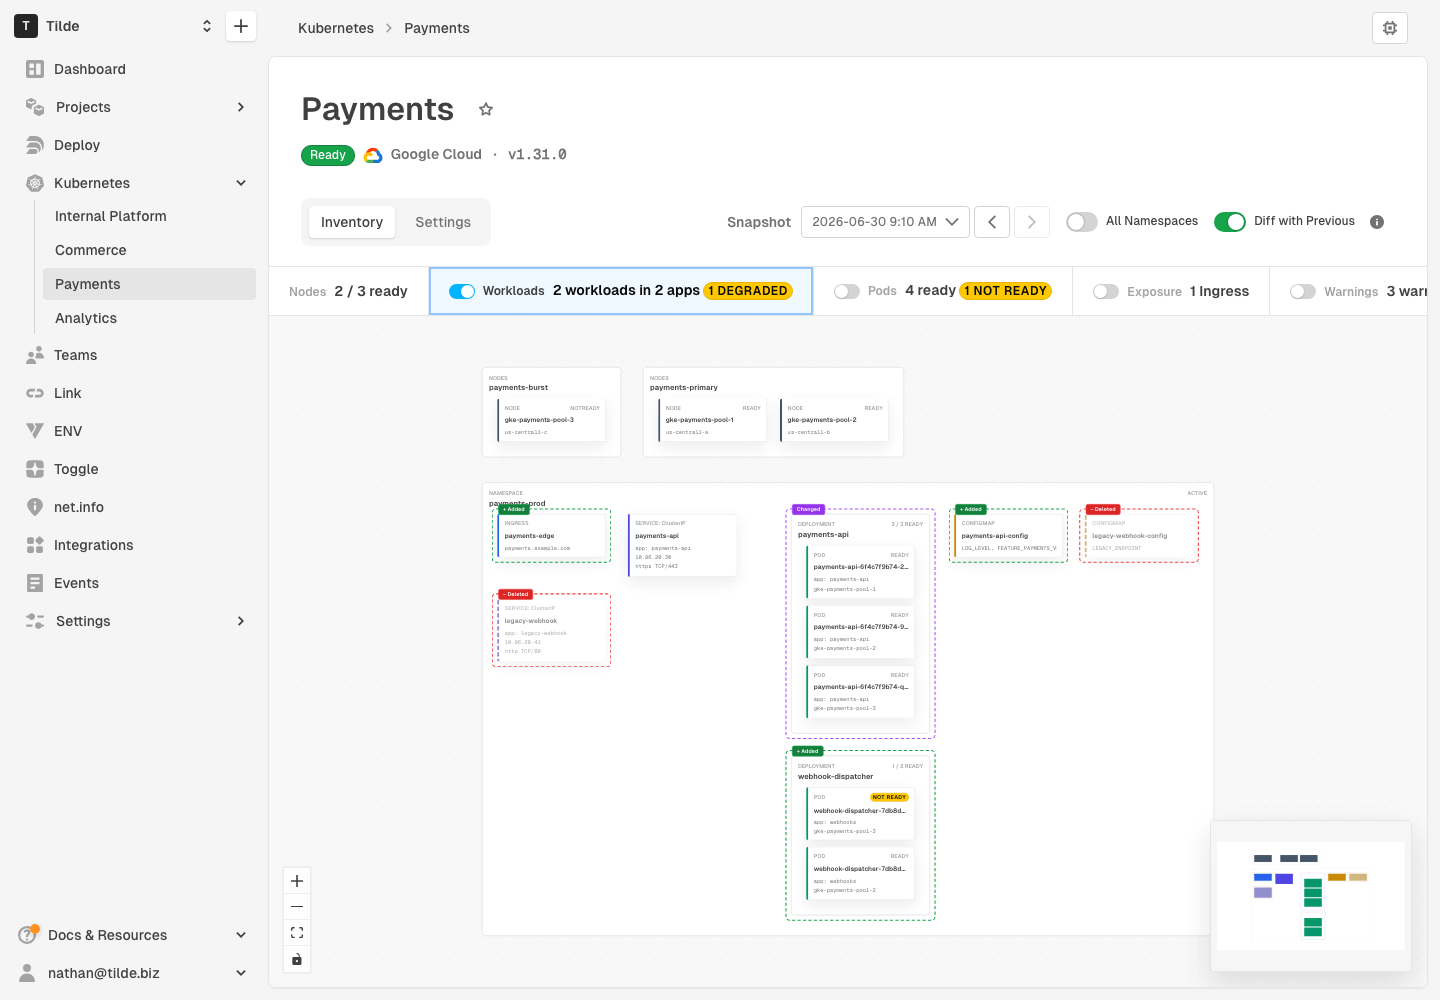Click the Teams sidebar icon
Viewport: 1440px width, 1000px height.
[35, 355]
